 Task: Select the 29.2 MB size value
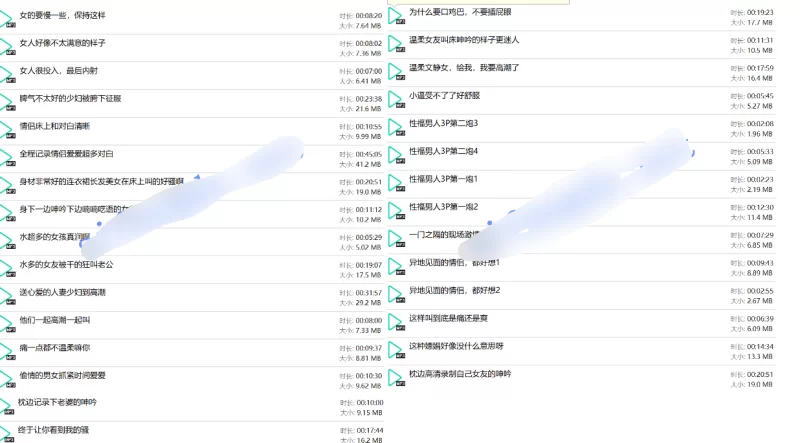click(368, 303)
